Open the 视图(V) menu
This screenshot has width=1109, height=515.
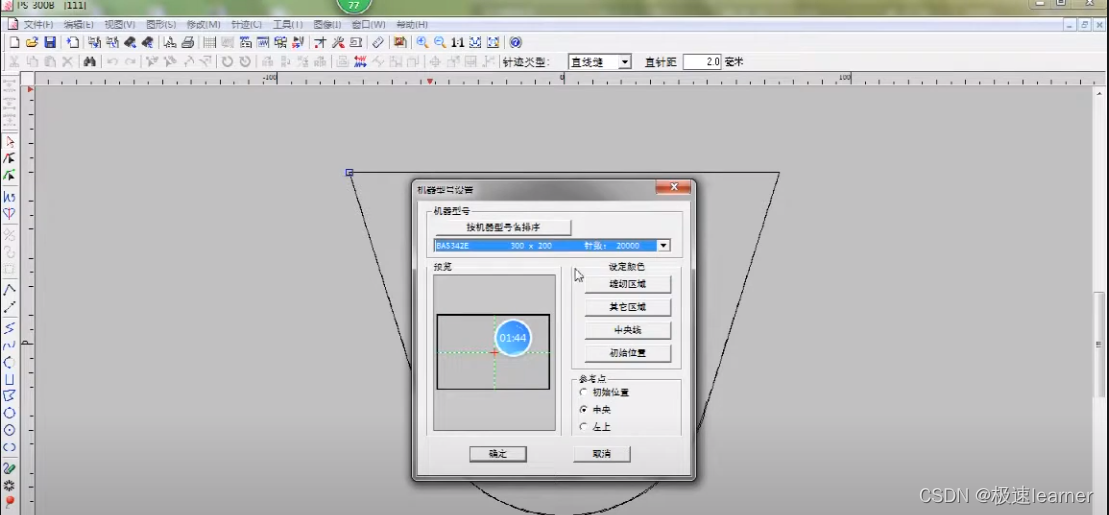click(x=120, y=25)
